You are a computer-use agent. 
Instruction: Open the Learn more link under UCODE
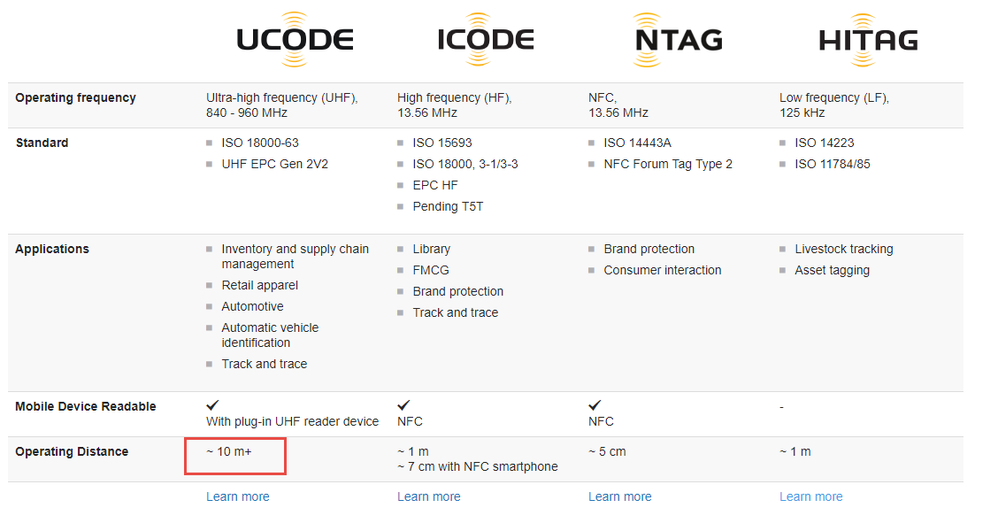pyautogui.click(x=237, y=497)
